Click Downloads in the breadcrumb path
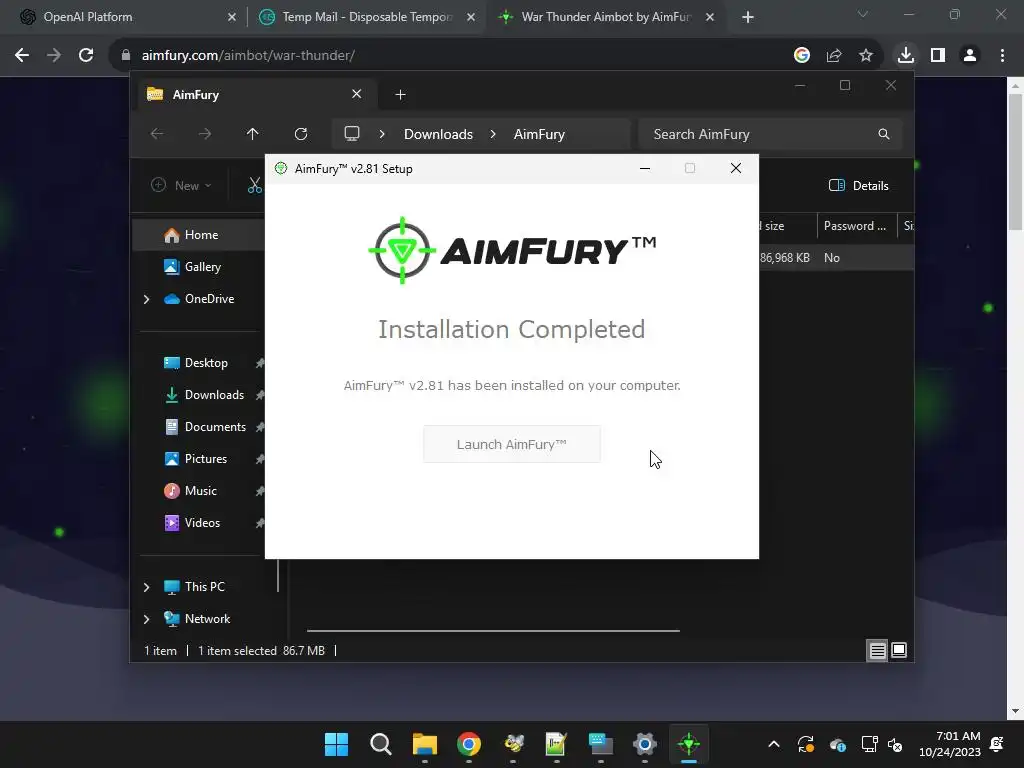The width and height of the screenshot is (1024, 768). (438, 134)
